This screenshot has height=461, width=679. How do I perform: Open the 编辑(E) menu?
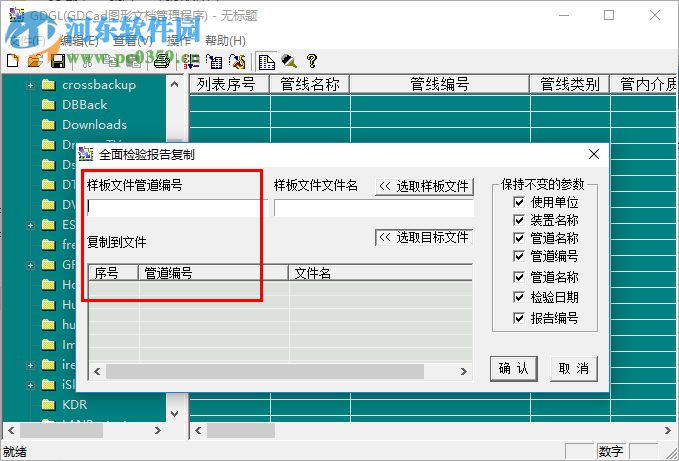[x=80, y=41]
